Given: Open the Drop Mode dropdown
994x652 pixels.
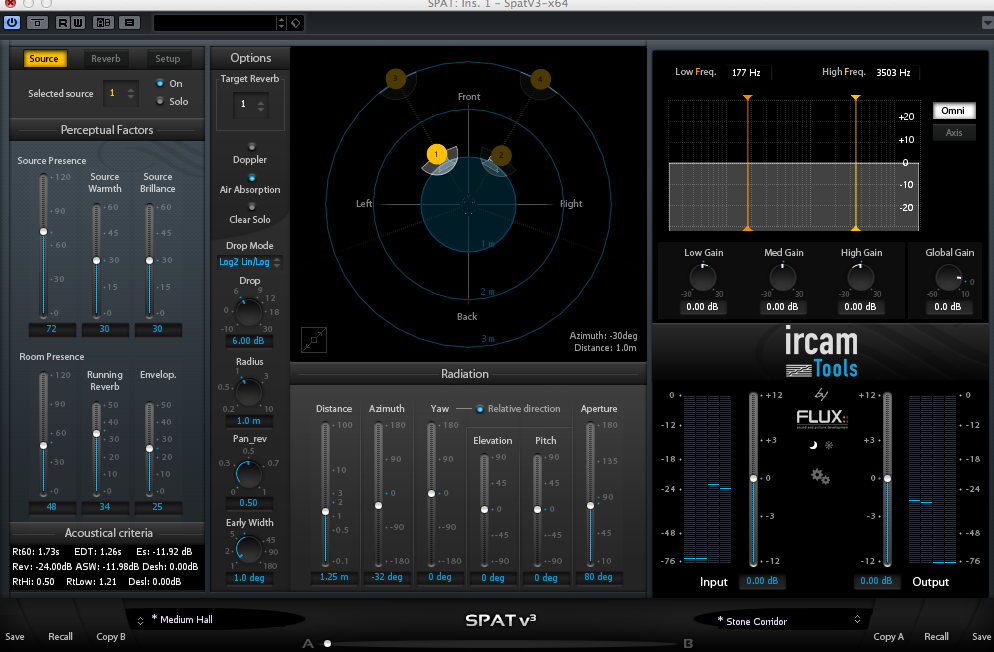Looking at the screenshot, I should [249, 262].
